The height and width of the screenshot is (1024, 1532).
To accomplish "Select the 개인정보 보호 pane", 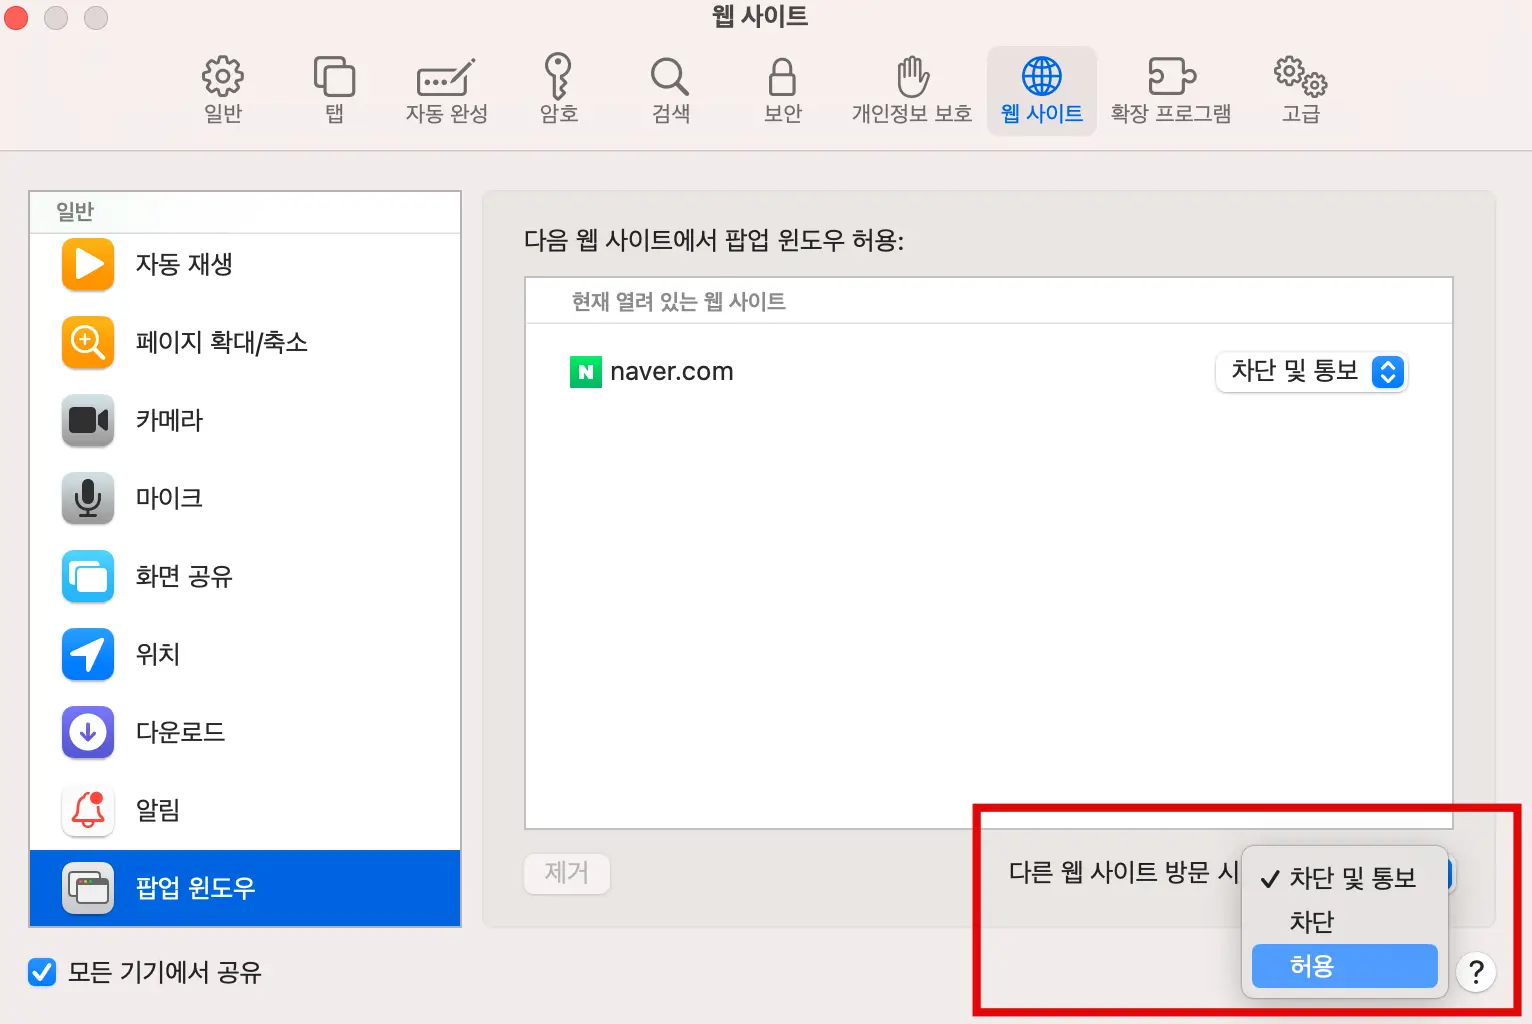I will pyautogui.click(x=911, y=88).
